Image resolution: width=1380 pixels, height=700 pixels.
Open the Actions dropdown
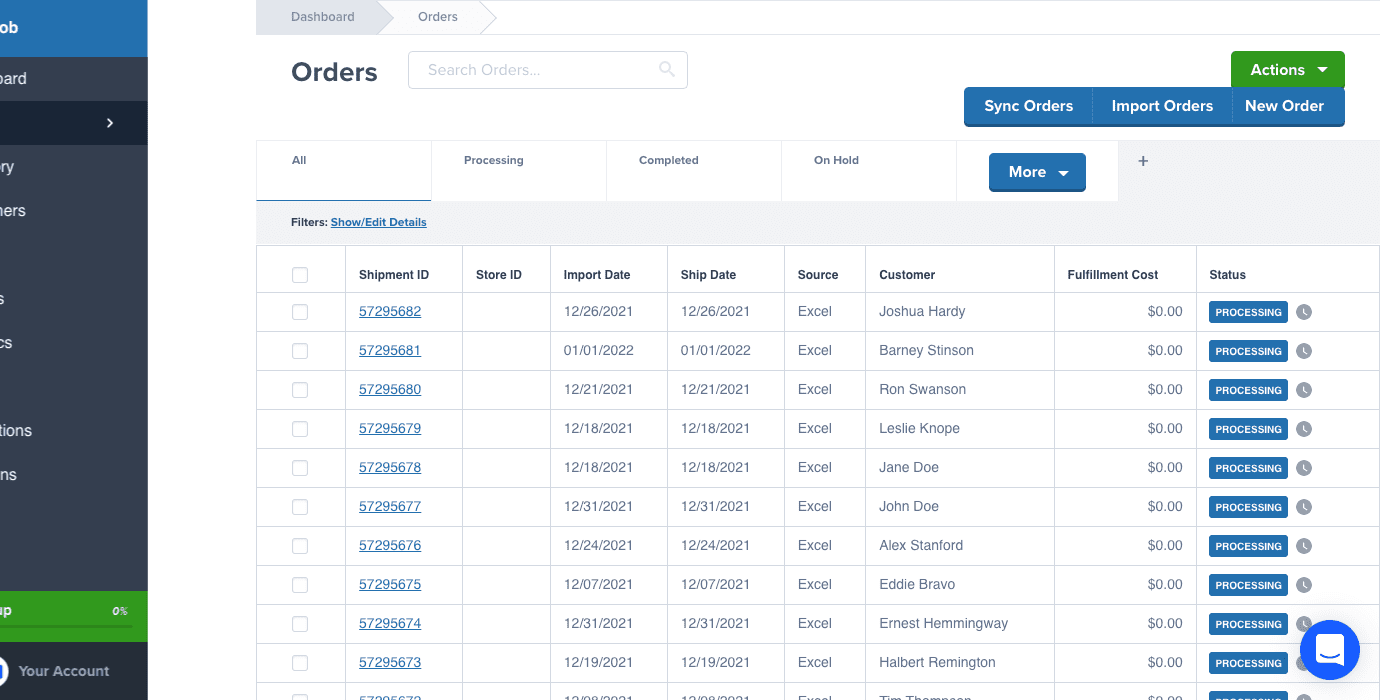(x=1287, y=69)
